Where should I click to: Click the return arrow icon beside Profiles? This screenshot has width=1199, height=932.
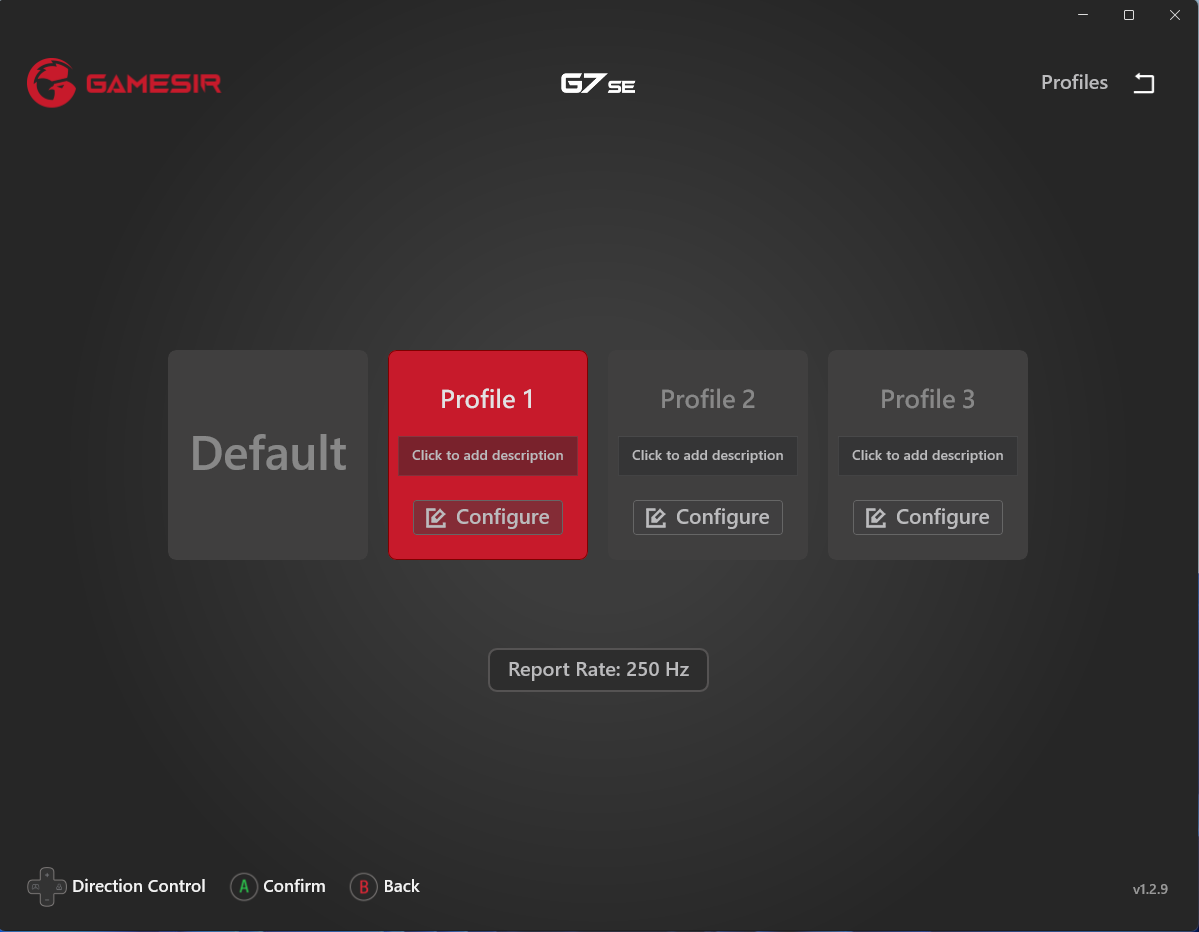click(1144, 83)
